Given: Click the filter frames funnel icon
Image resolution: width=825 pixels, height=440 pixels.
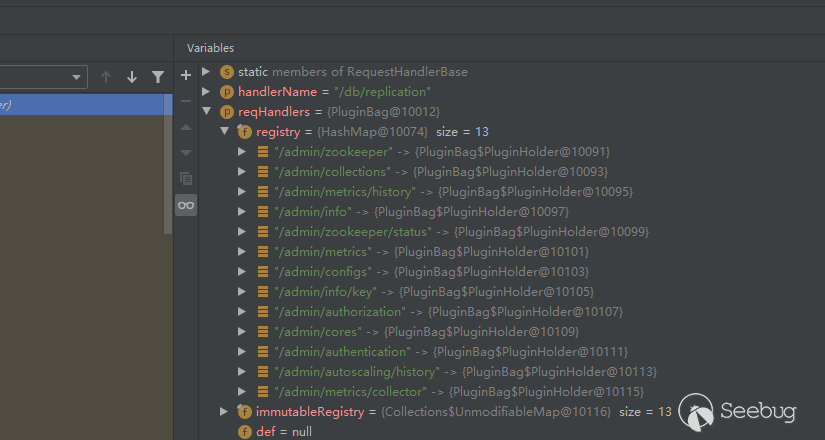Looking at the screenshot, I should 157,77.
